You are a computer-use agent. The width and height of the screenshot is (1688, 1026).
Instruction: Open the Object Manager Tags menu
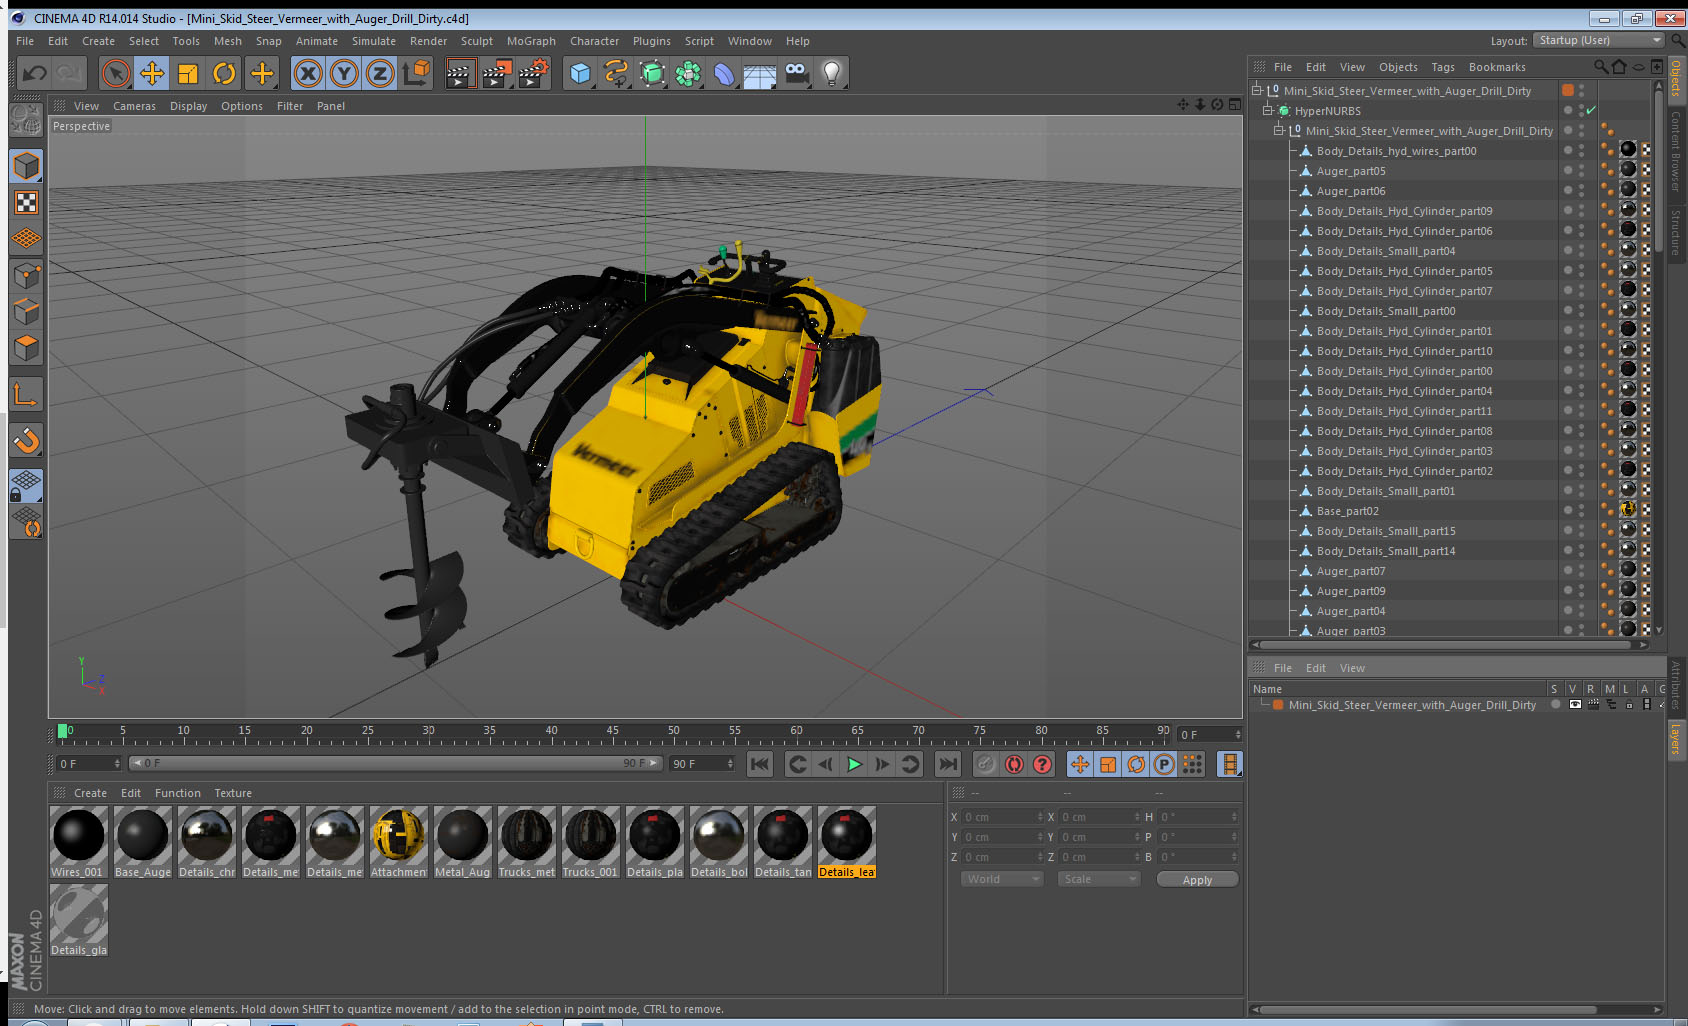pyautogui.click(x=1443, y=67)
